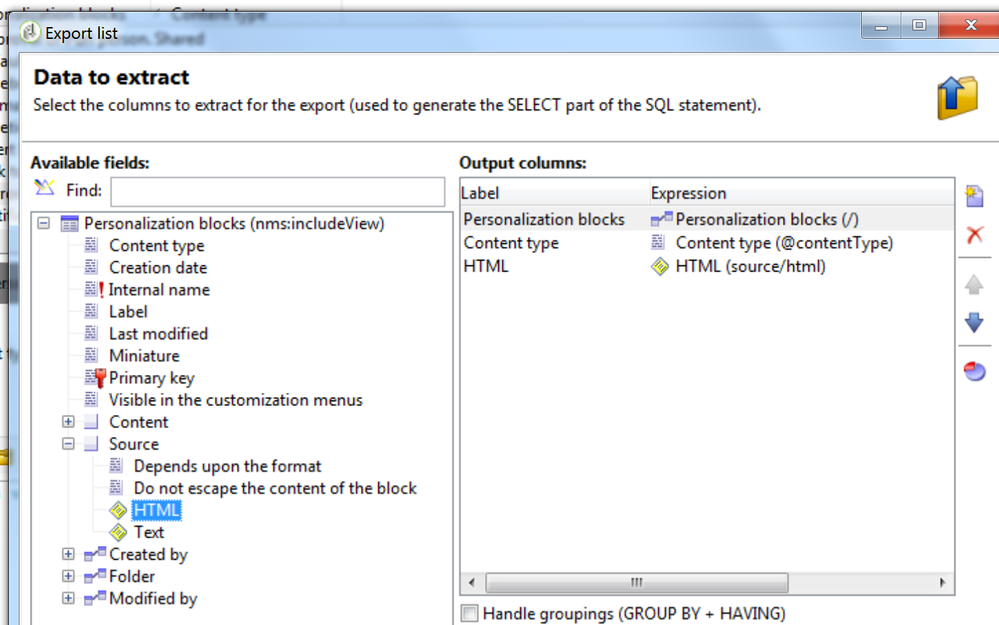
Task: Click the move column up arrow
Action: coord(974,285)
